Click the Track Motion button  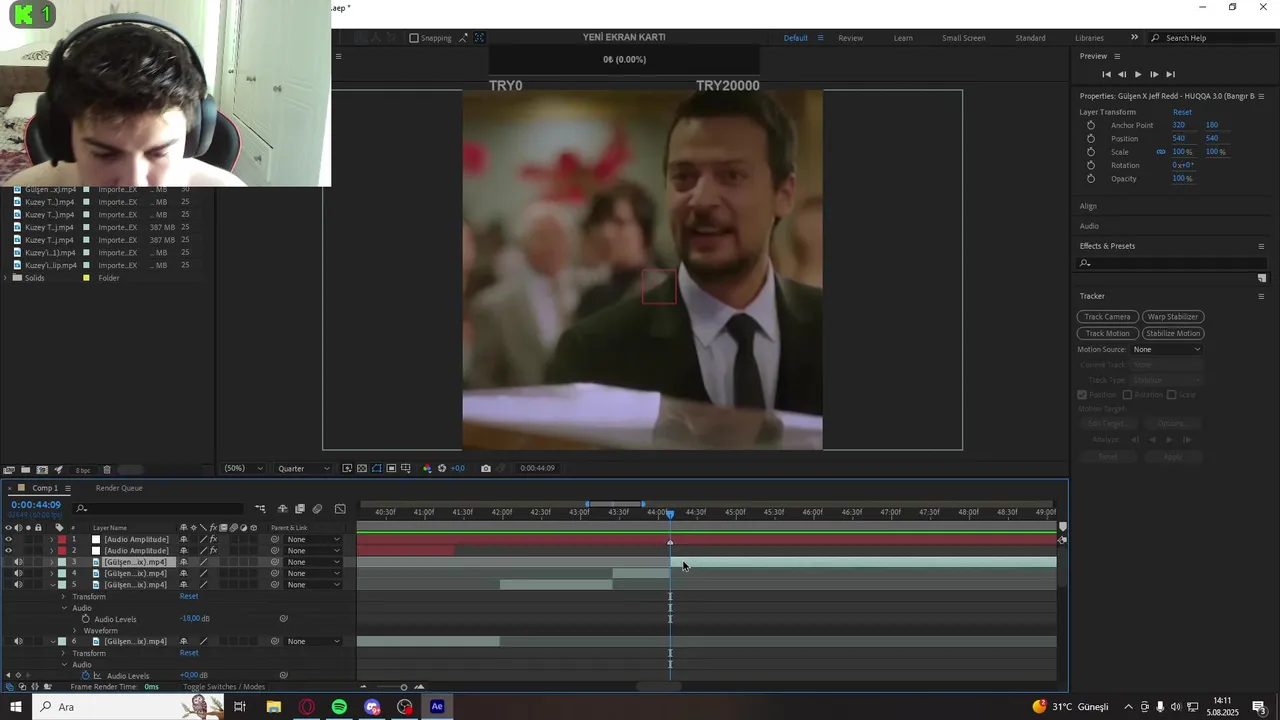[x=1107, y=333]
